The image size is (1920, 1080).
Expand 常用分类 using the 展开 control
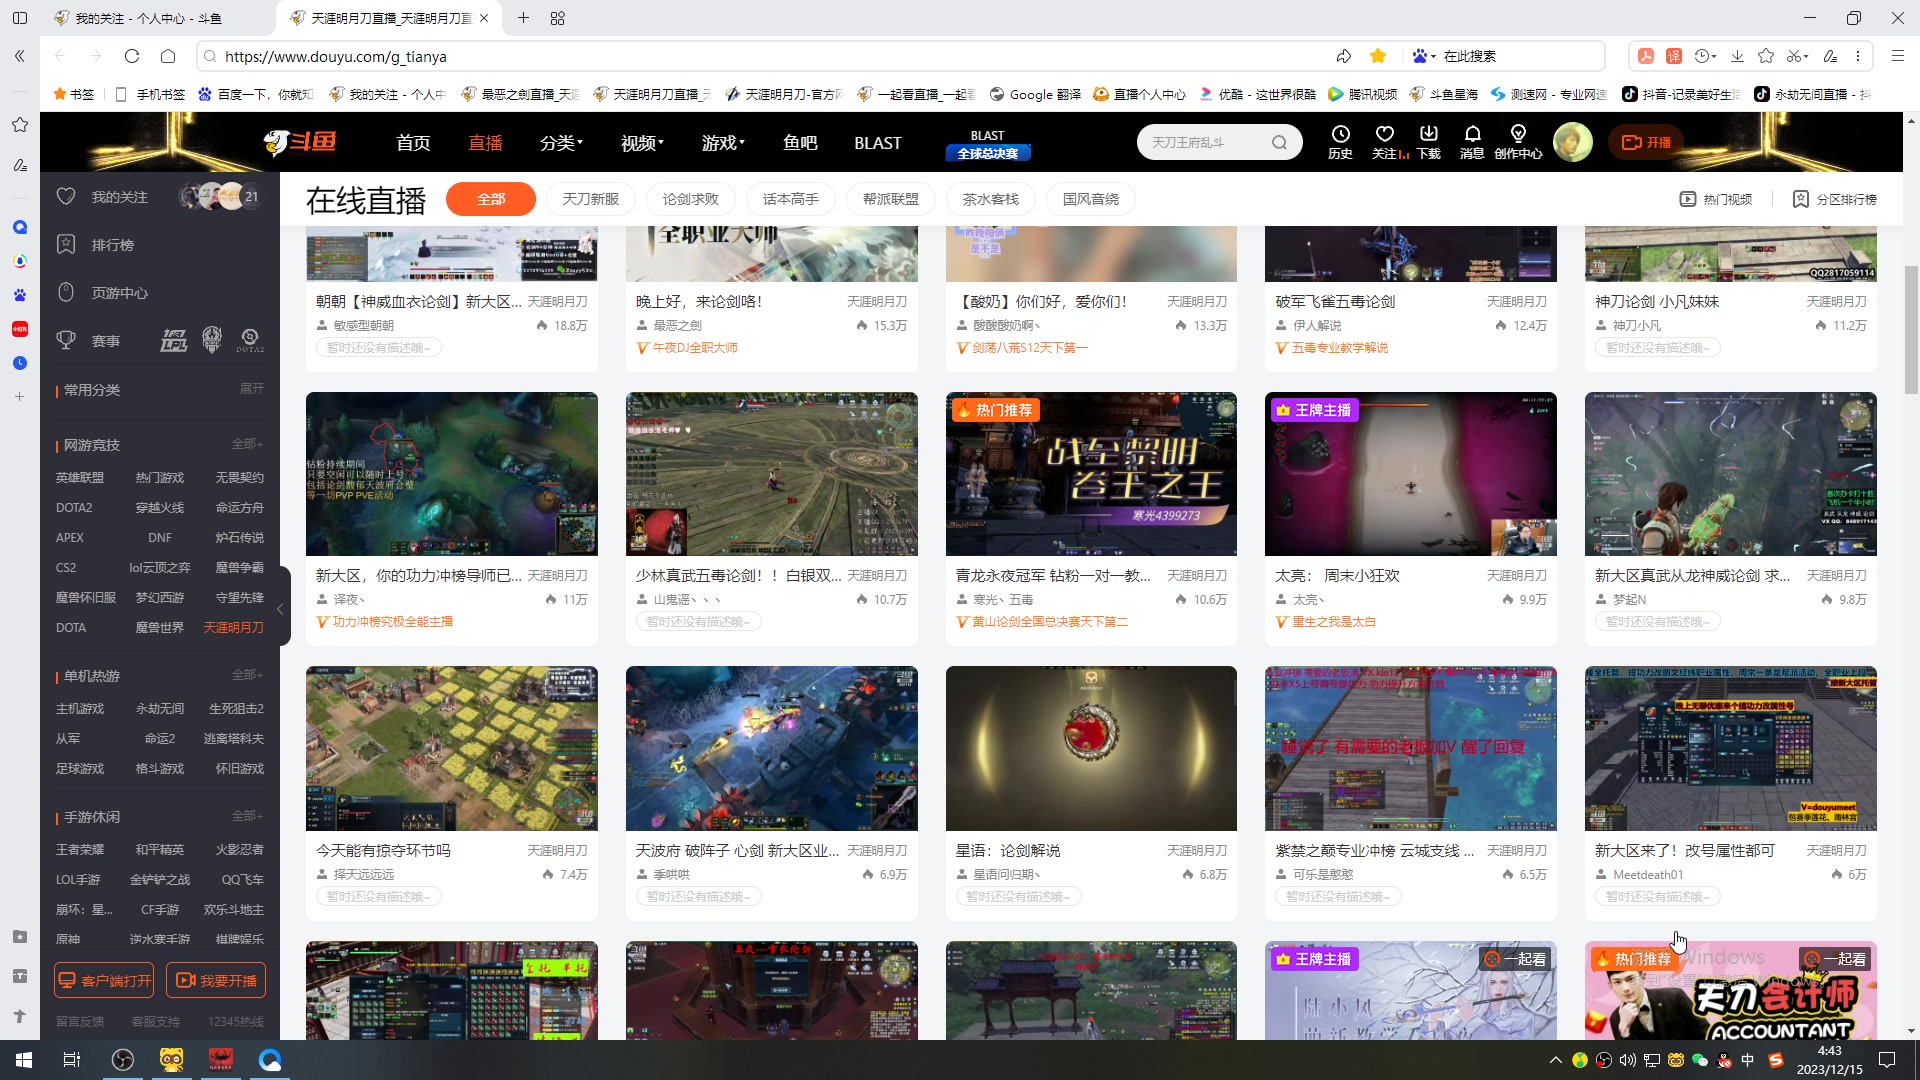(x=251, y=390)
